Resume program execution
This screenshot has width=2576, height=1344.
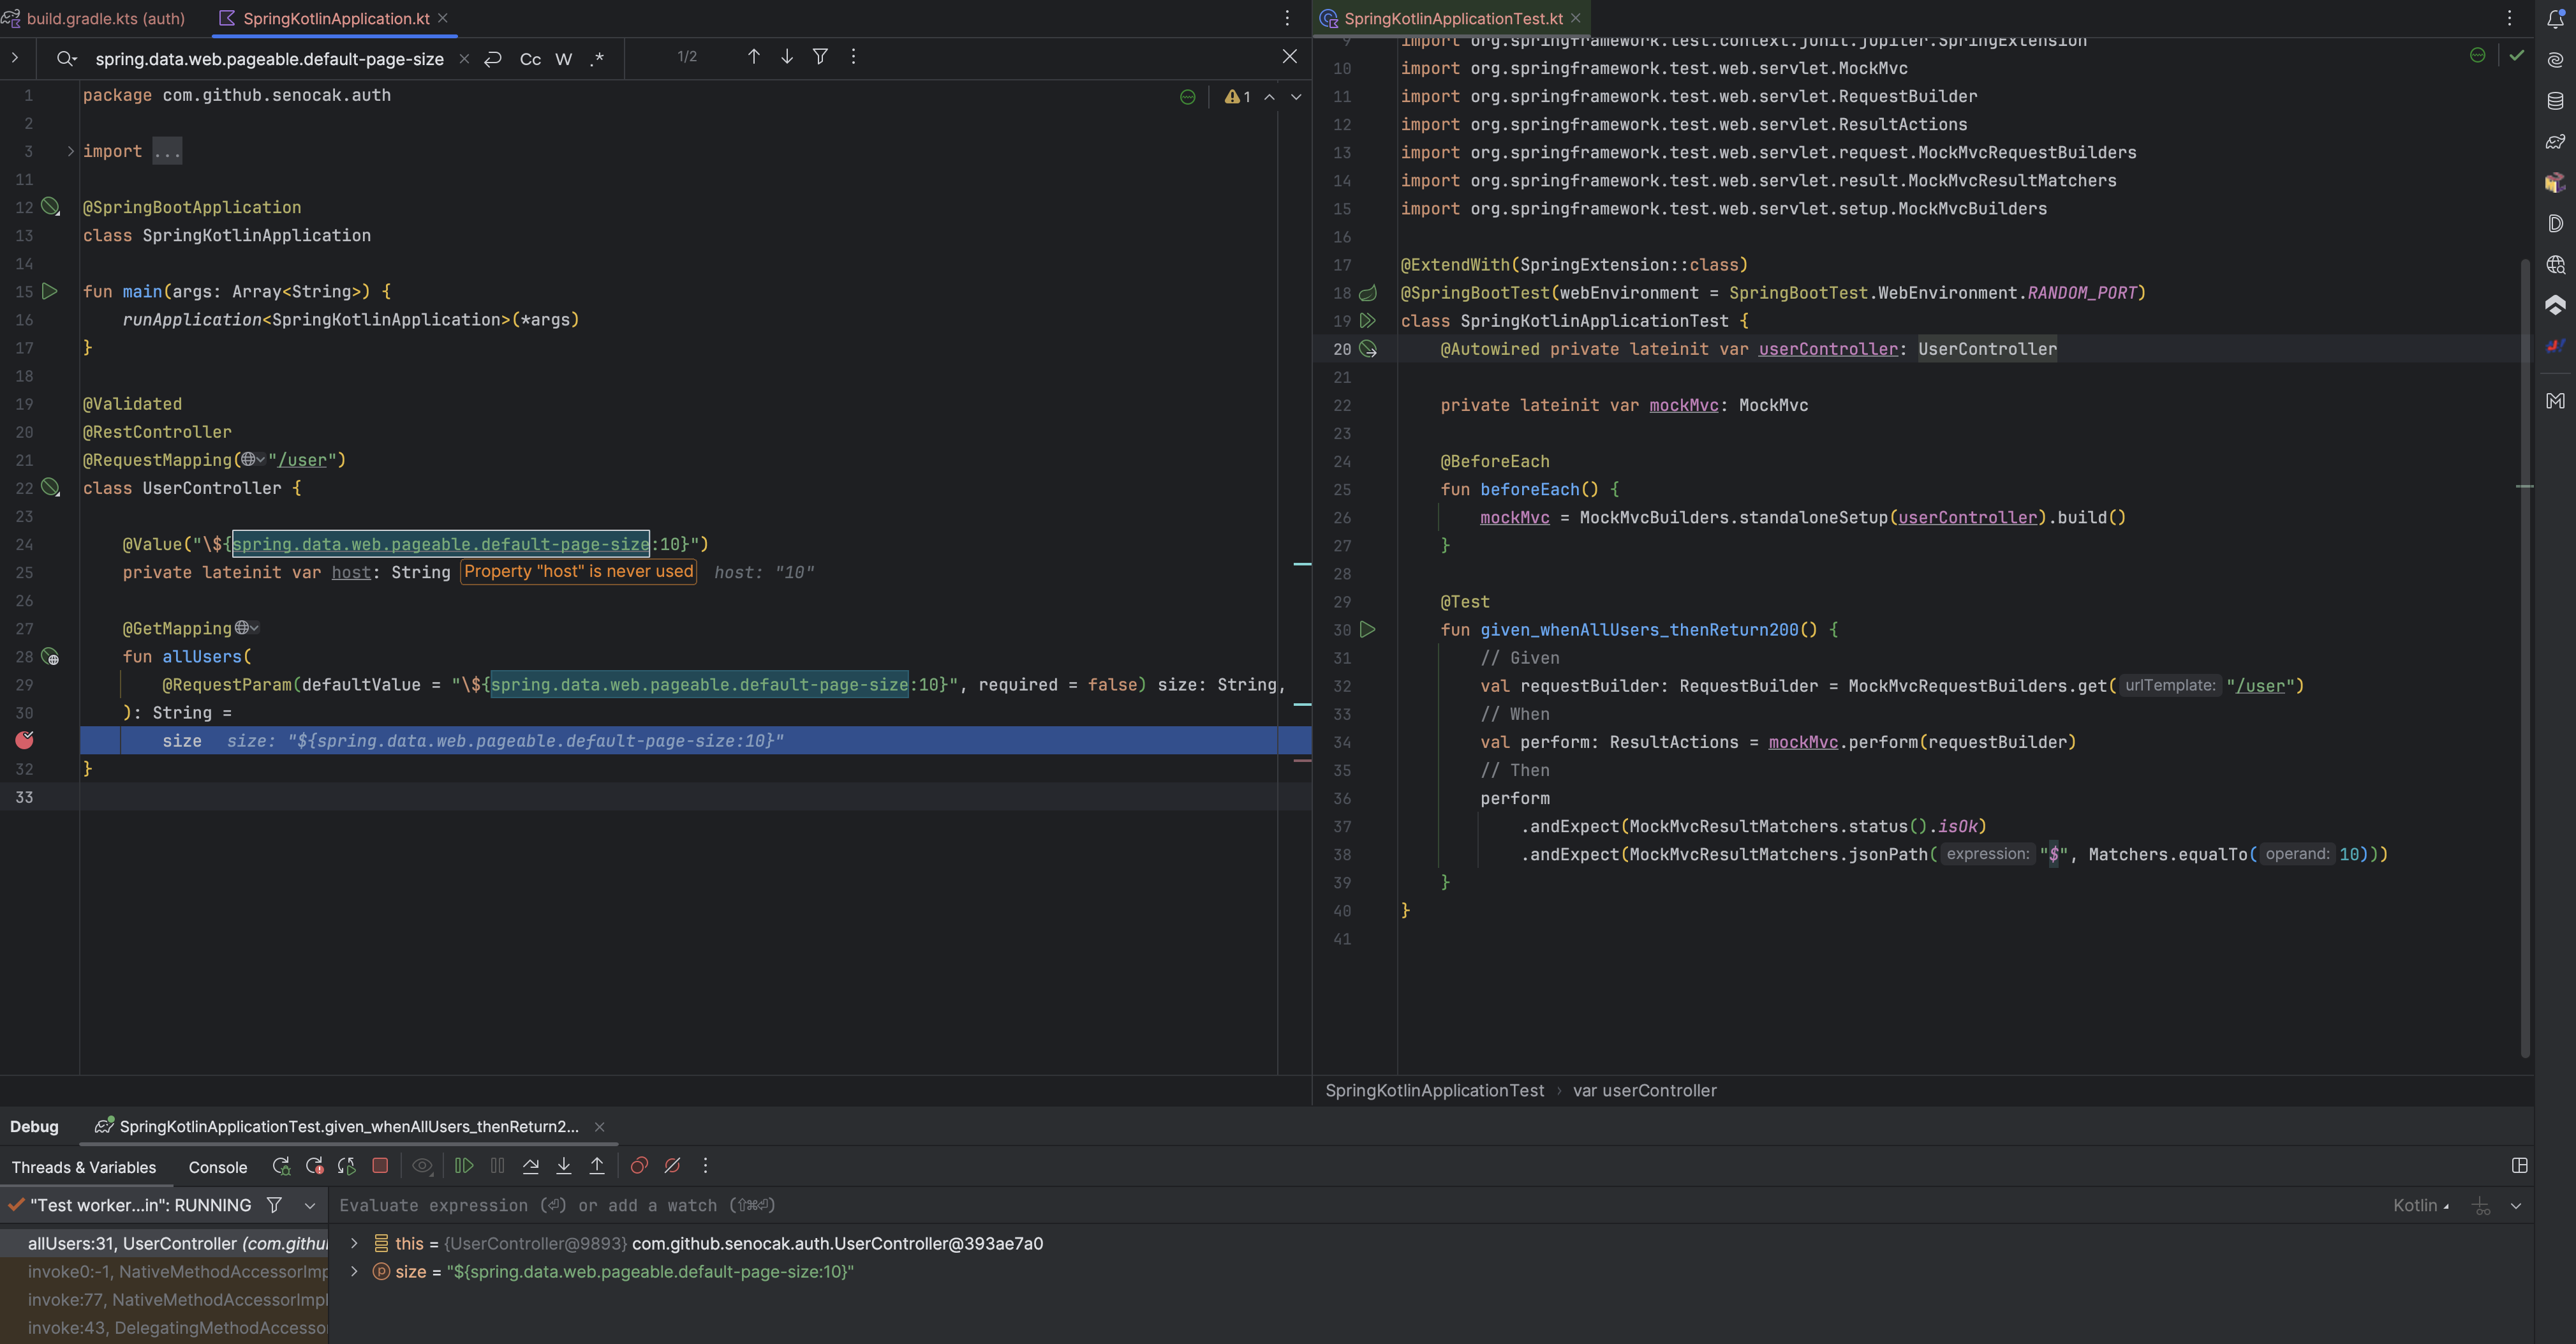464,1166
